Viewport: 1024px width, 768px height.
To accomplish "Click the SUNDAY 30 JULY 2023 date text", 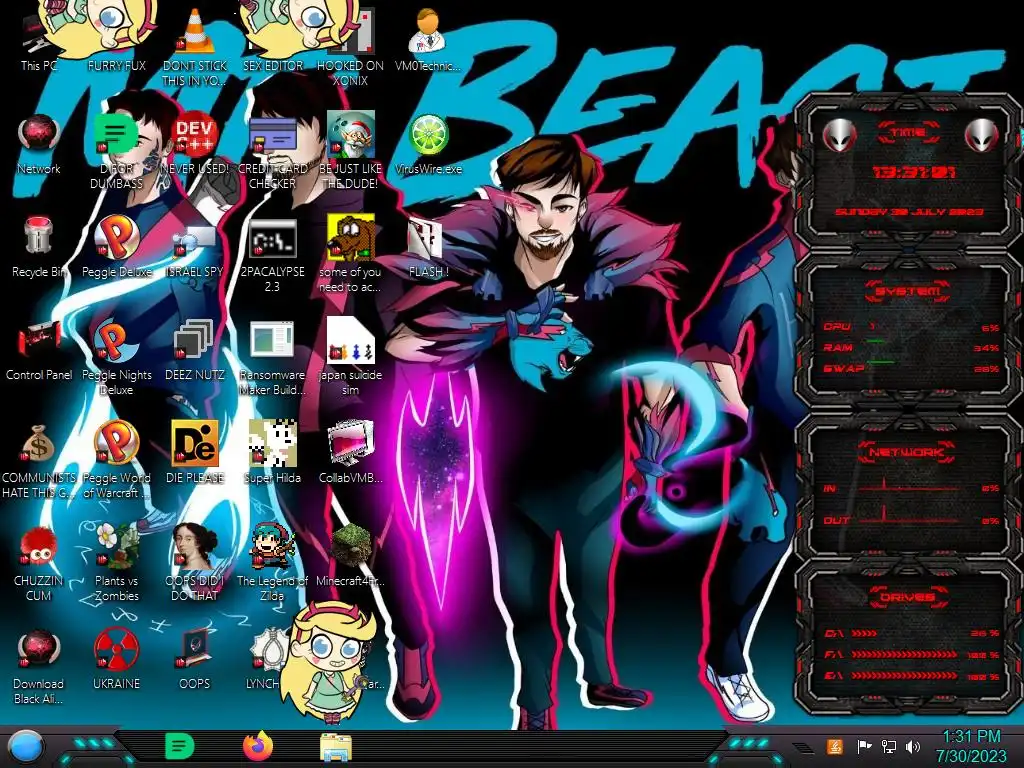I will click(x=909, y=212).
